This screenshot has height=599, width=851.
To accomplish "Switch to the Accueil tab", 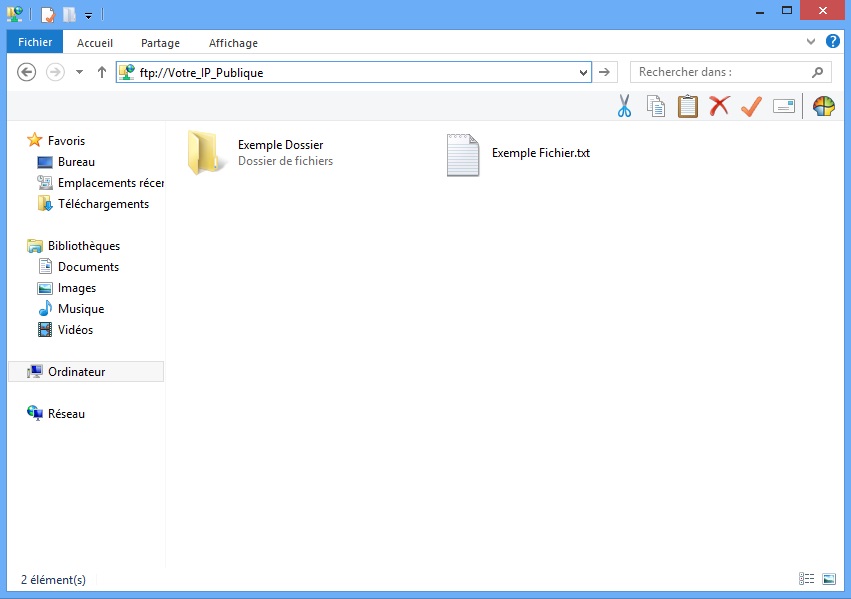I will pyautogui.click(x=95, y=43).
